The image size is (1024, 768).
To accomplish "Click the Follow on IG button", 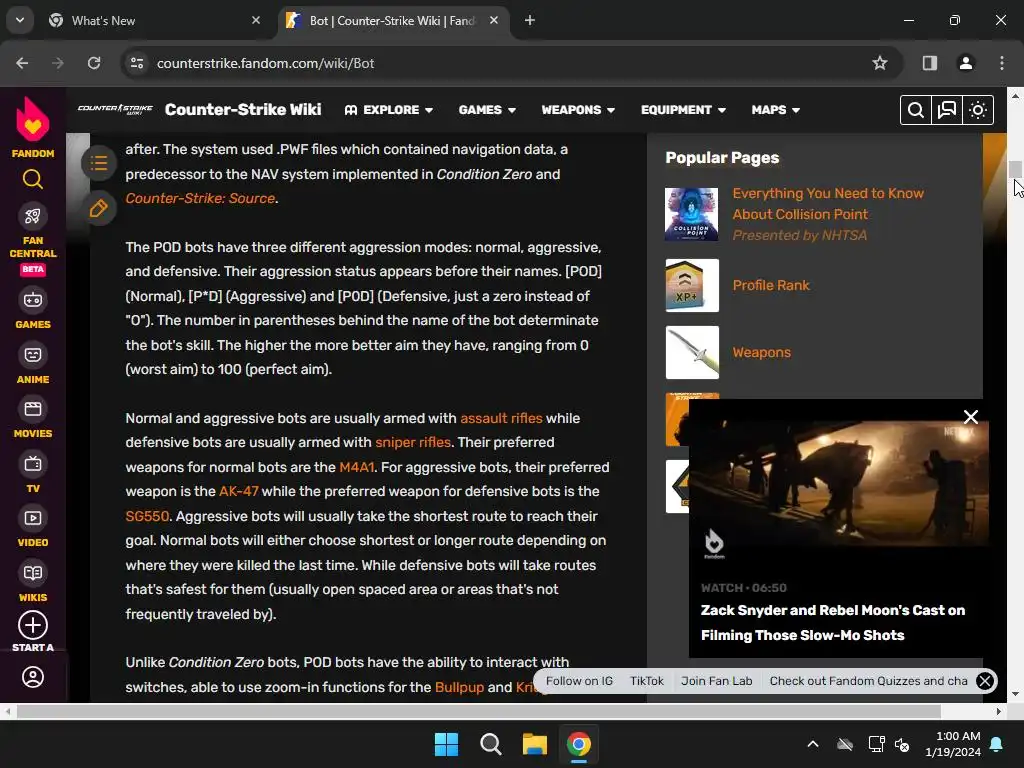I will pyautogui.click(x=579, y=681).
